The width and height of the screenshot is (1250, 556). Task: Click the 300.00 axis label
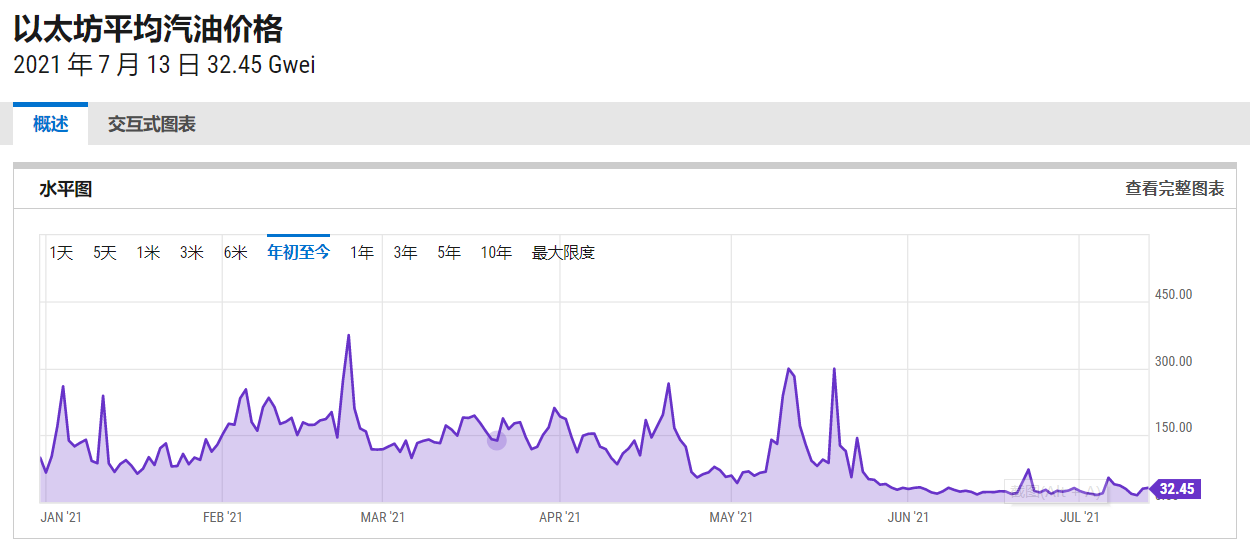[x=1173, y=361]
